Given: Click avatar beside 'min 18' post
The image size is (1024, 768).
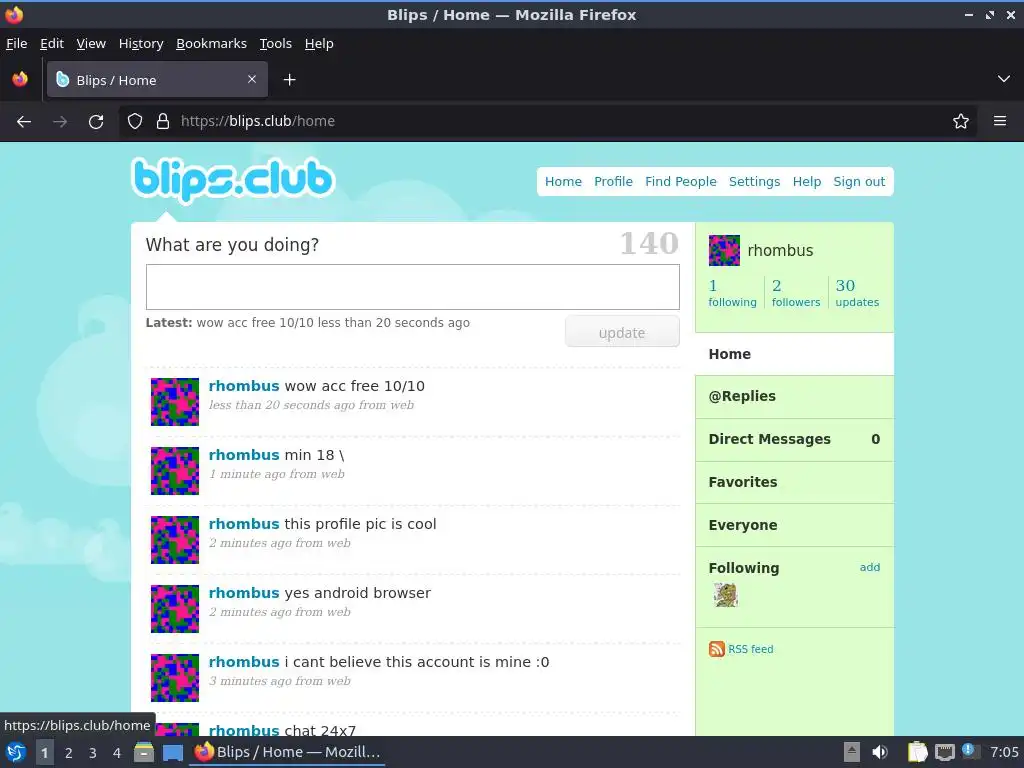Looking at the screenshot, I should (x=175, y=471).
